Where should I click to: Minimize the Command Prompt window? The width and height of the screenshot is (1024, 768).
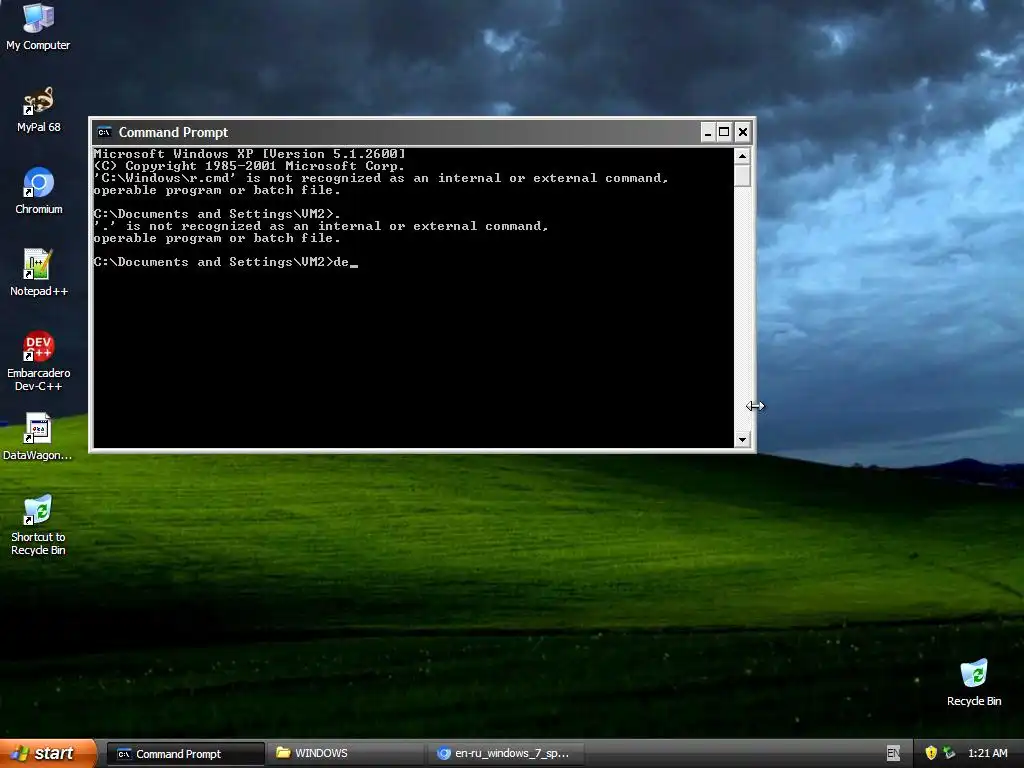click(708, 133)
